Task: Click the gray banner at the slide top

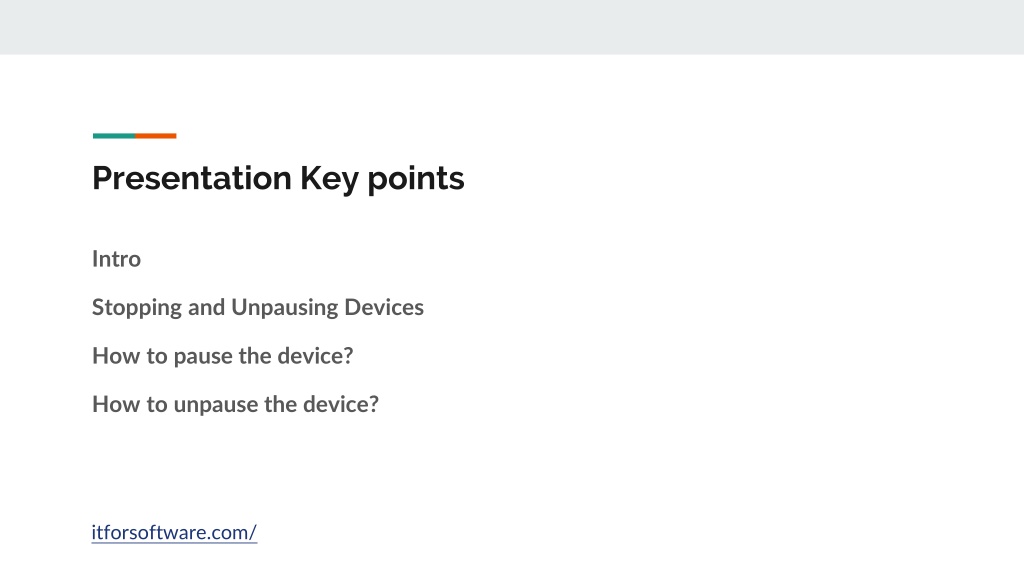Action: click(x=512, y=27)
